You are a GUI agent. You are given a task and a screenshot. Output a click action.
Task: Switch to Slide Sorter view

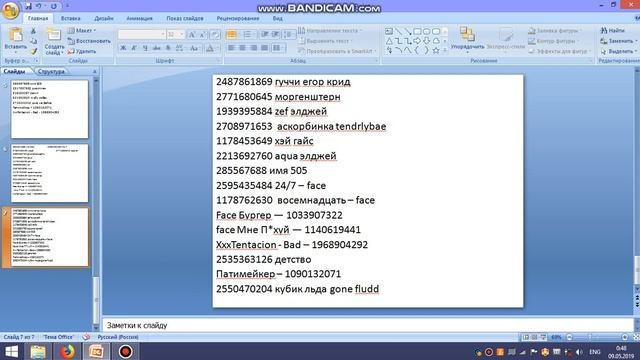tap(534, 337)
